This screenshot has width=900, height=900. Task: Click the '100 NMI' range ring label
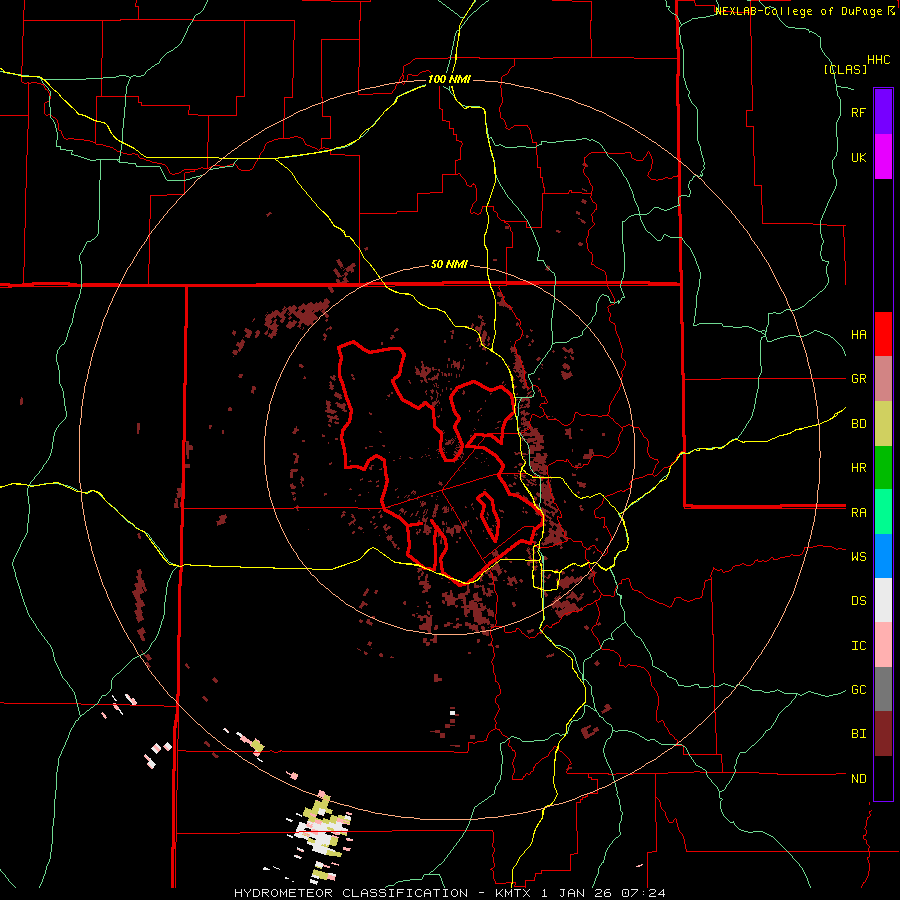pos(449,79)
